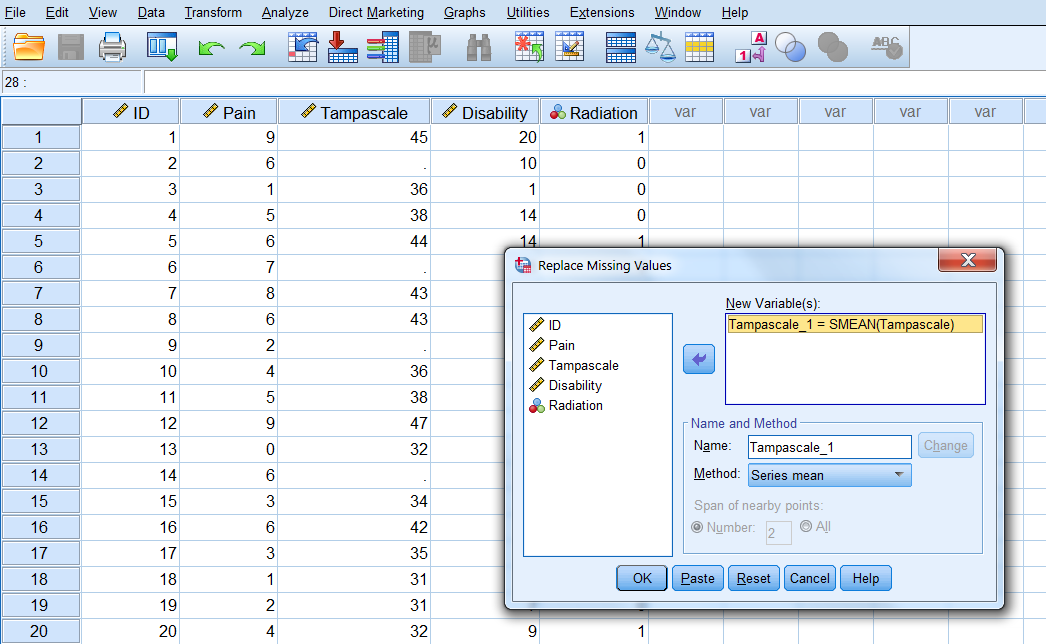The image size is (1046, 644).
Task: Open the Recall recently used dialogs icon
Action: (x=162, y=47)
